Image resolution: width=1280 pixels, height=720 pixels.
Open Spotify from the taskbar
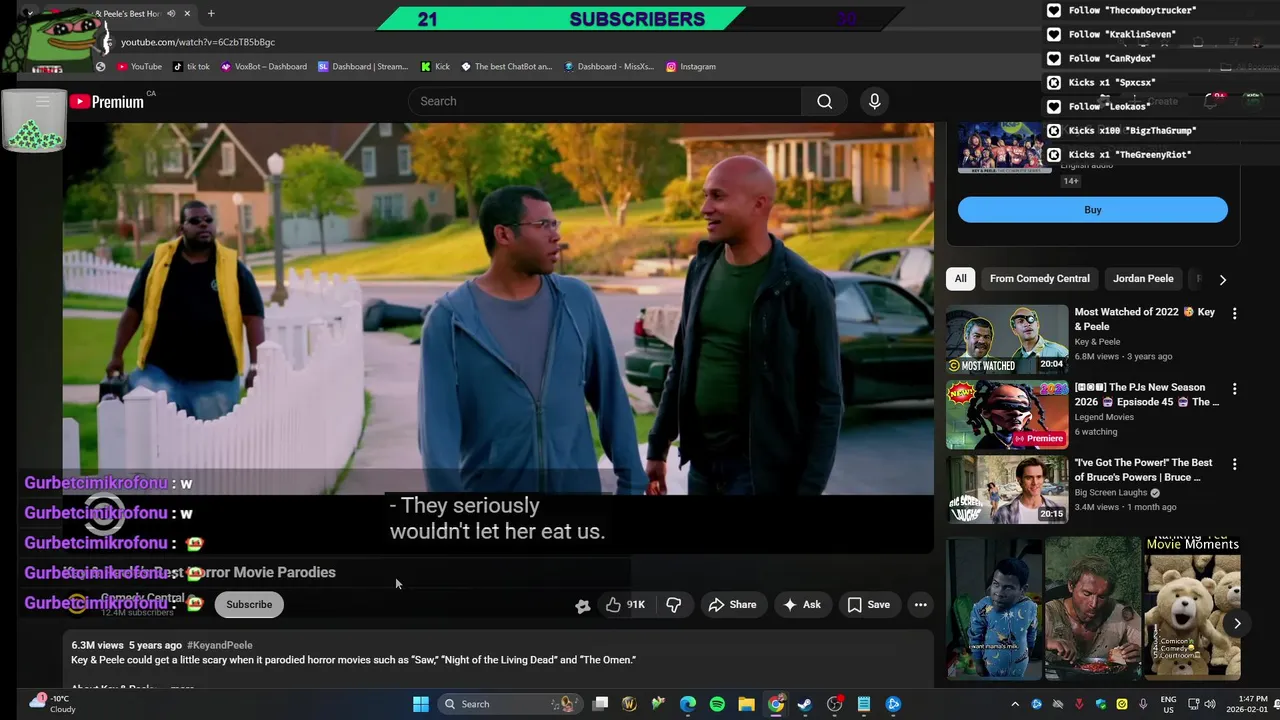[x=717, y=704]
